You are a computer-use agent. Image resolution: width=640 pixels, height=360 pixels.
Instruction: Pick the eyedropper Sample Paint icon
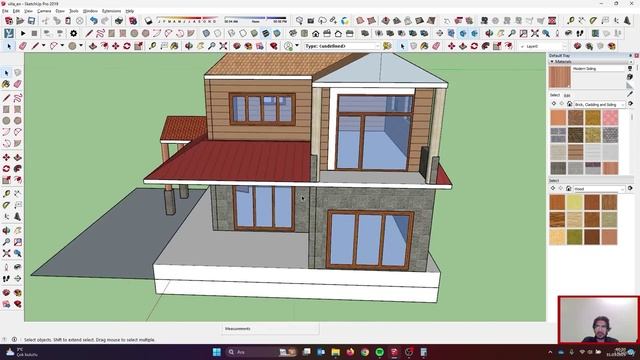click(630, 94)
